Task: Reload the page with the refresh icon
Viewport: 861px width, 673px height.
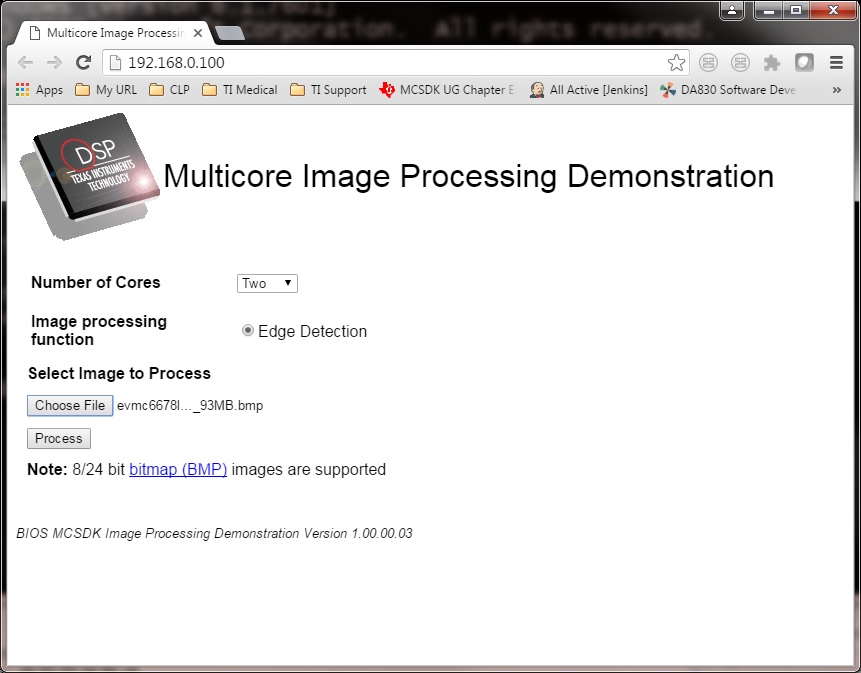Action: 84,63
